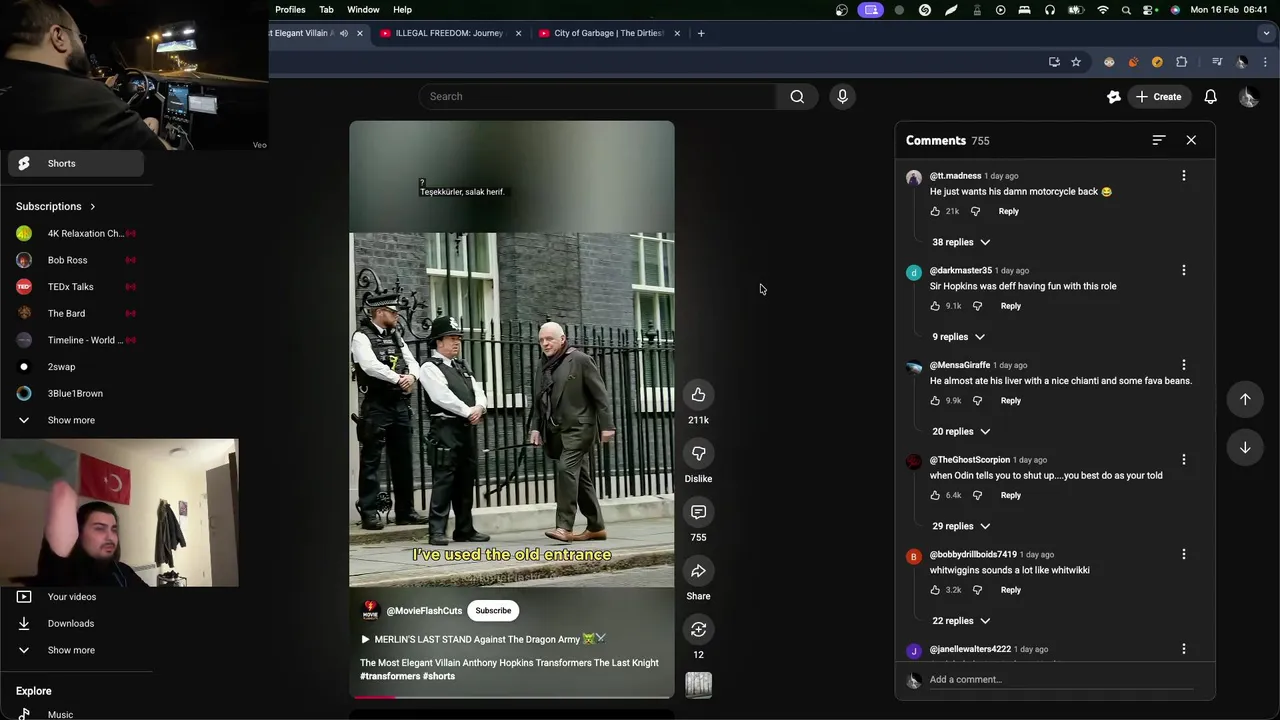Open the Tab menu
Screen dimensions: 1280x720
point(326,10)
